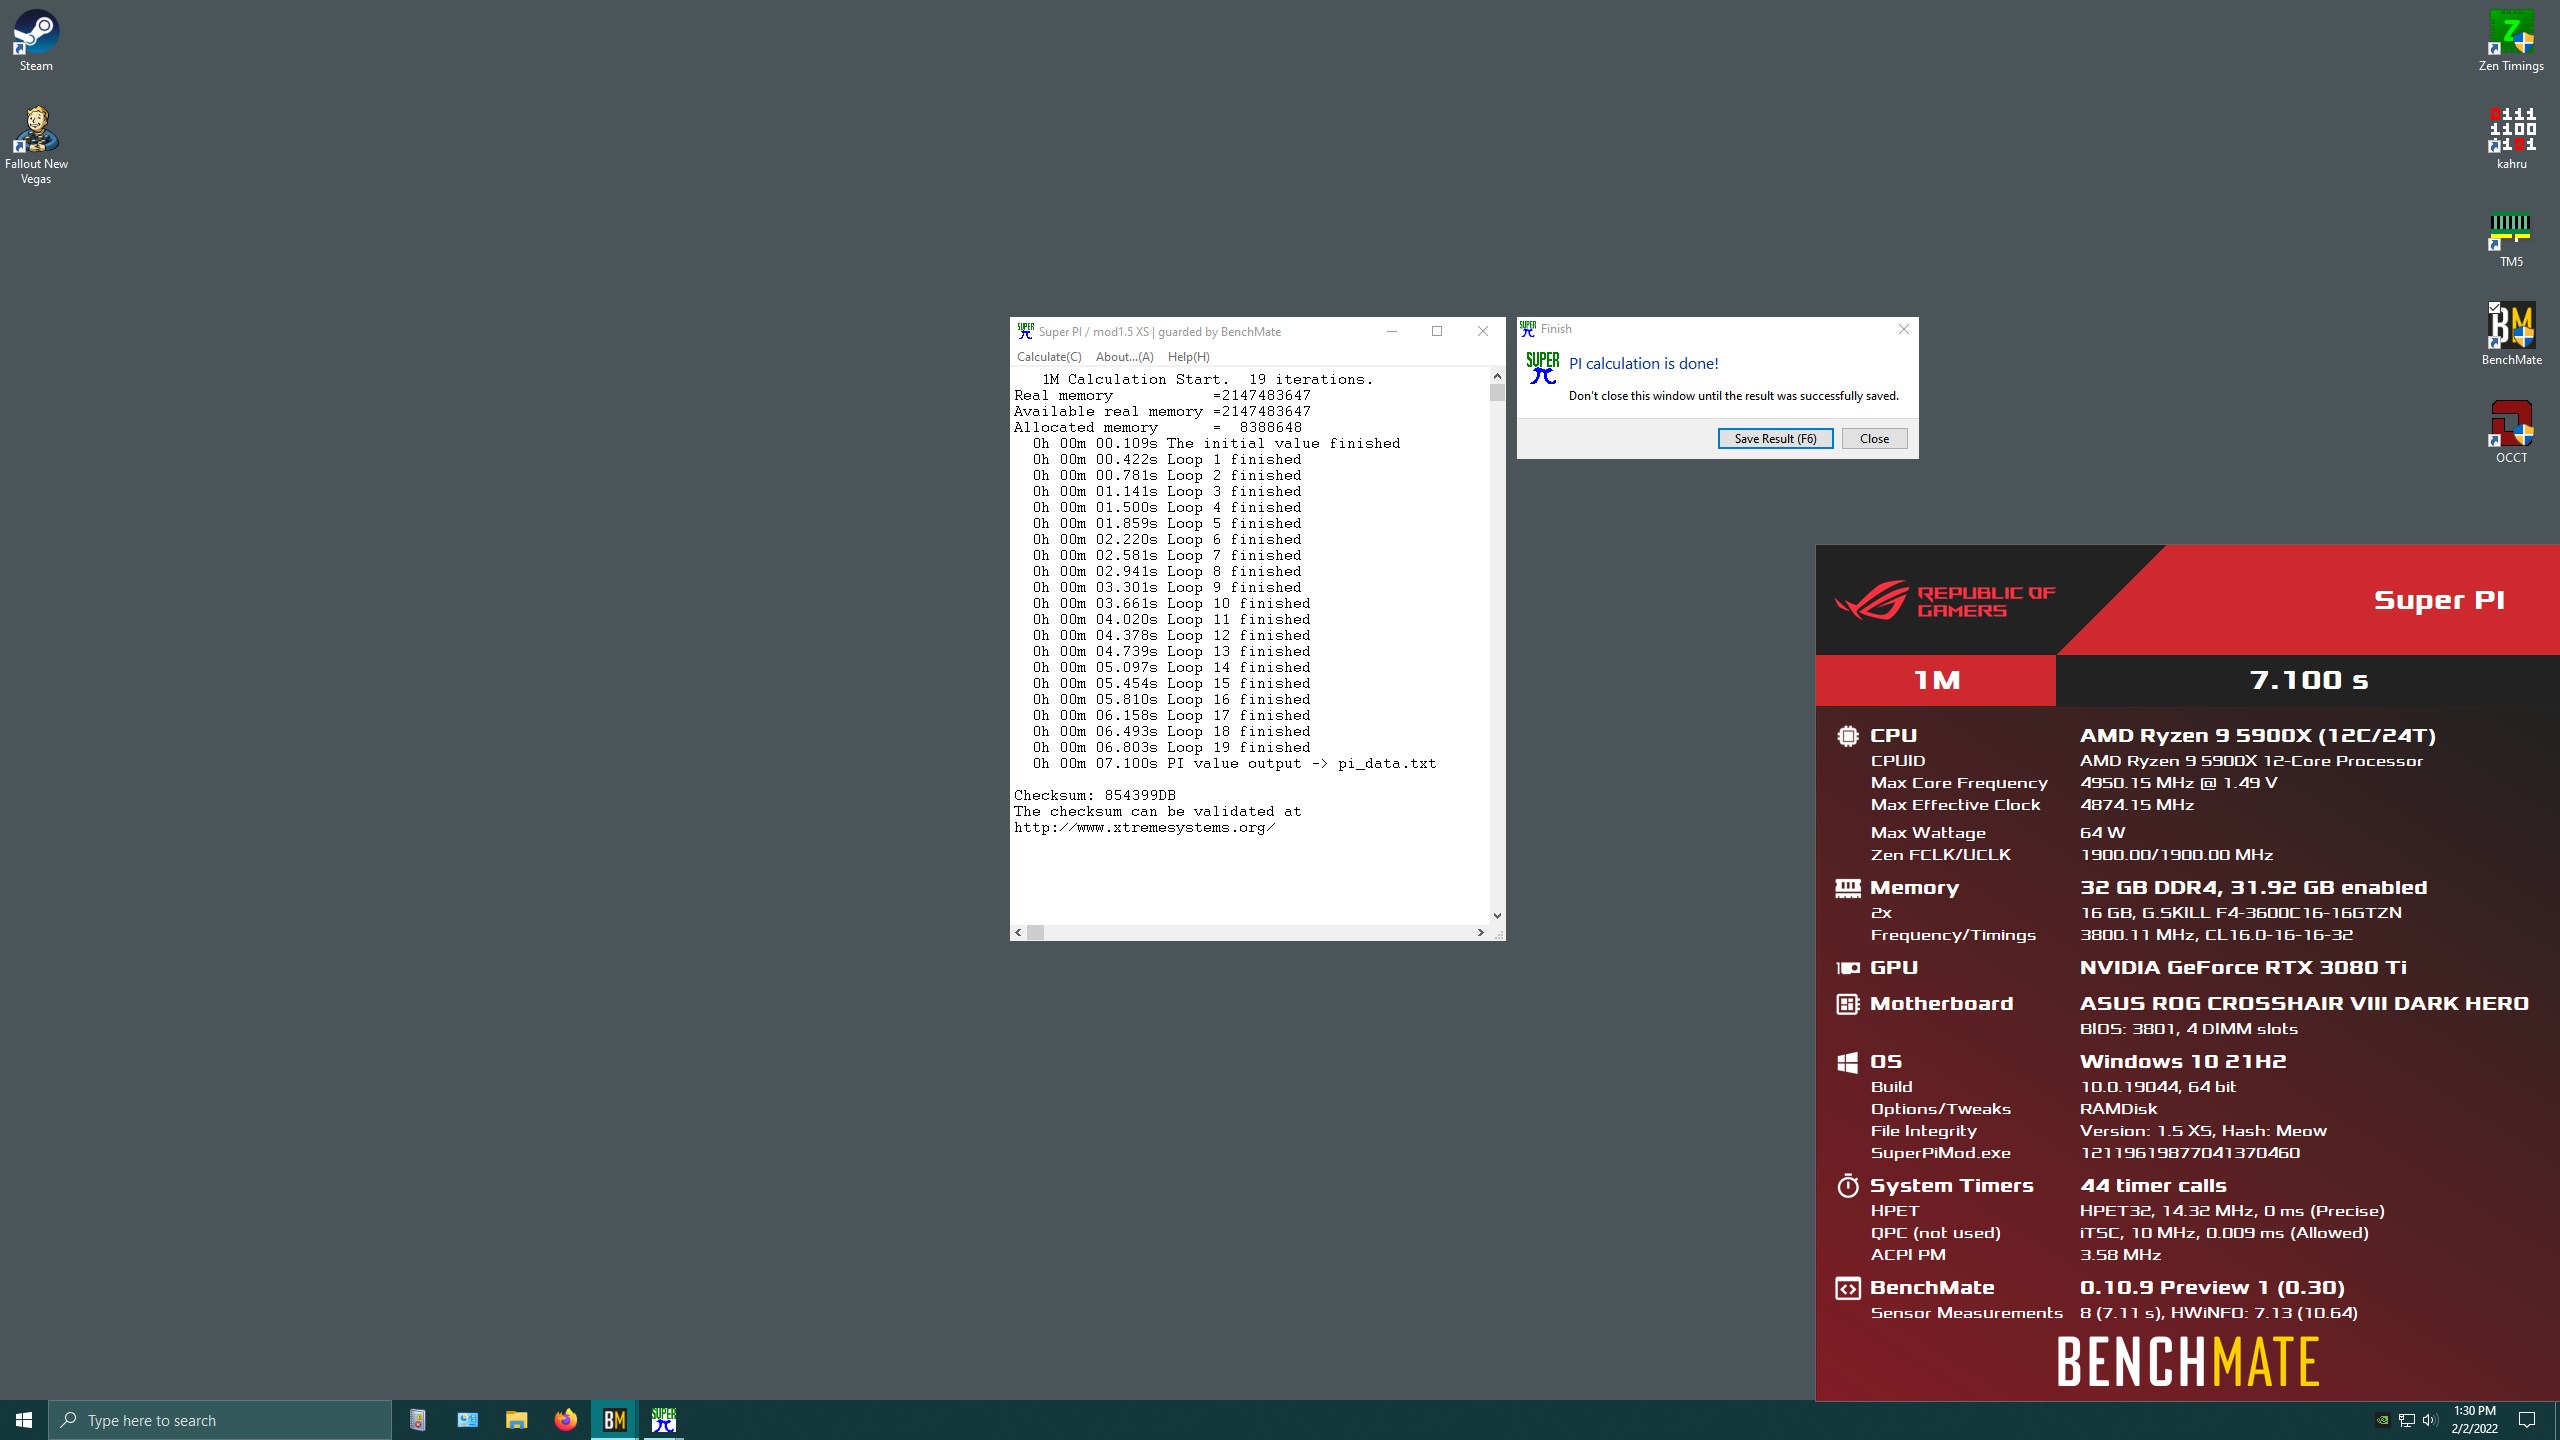Image resolution: width=2560 pixels, height=1440 pixels.
Task: Click the Windows 10 21H2 text
Action: click(2183, 1062)
